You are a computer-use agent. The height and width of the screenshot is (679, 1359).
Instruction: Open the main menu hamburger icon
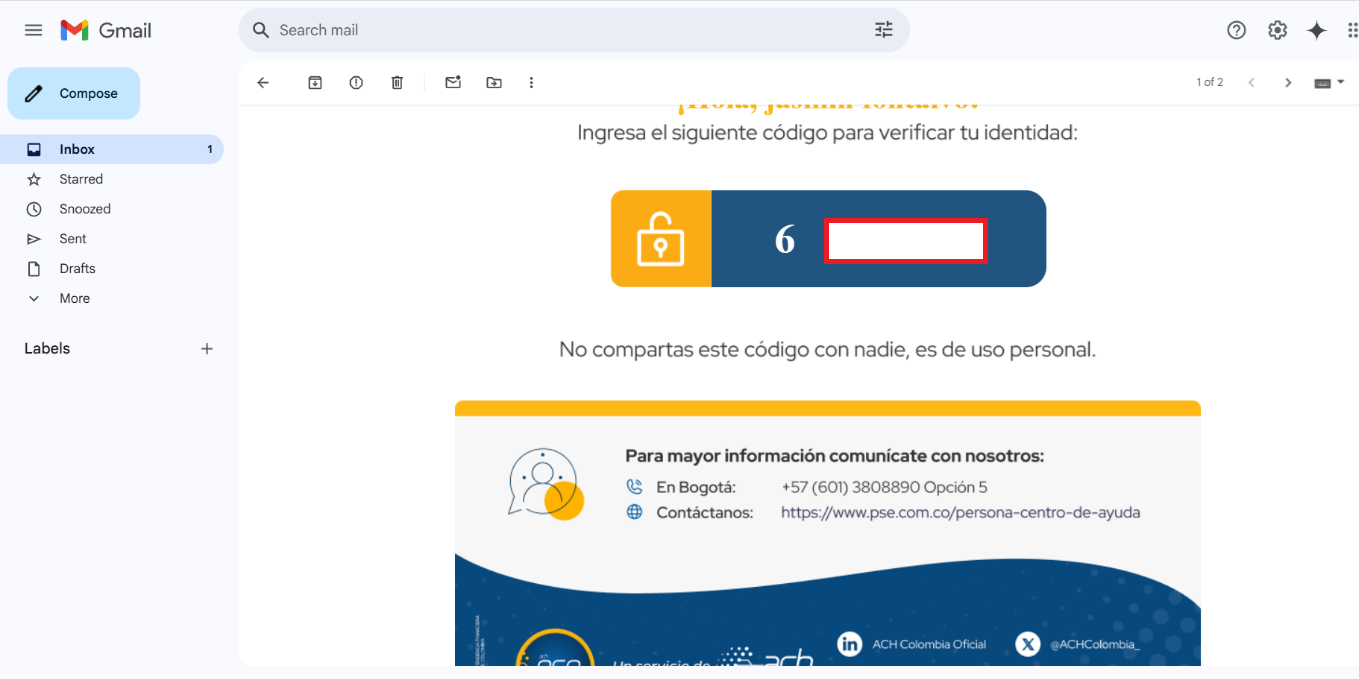[x=33, y=30]
